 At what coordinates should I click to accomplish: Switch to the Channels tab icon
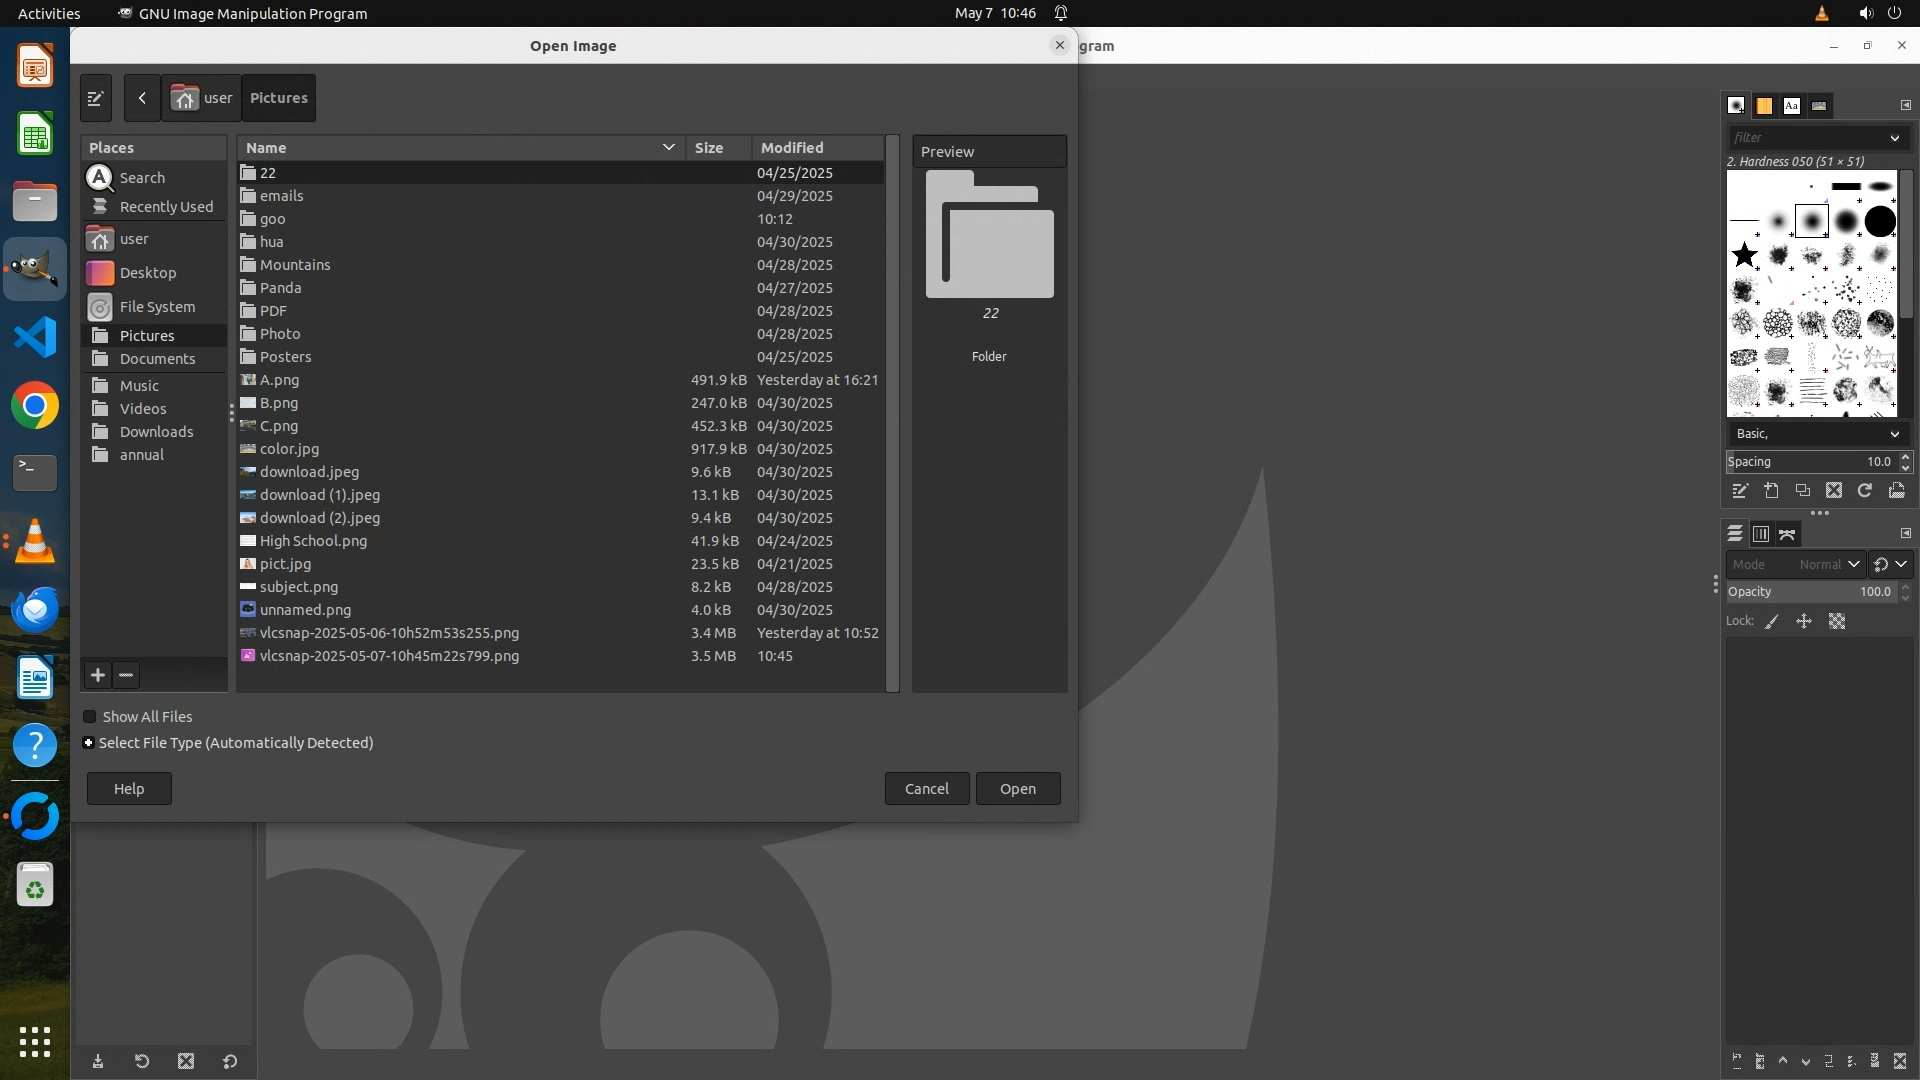point(1761,534)
